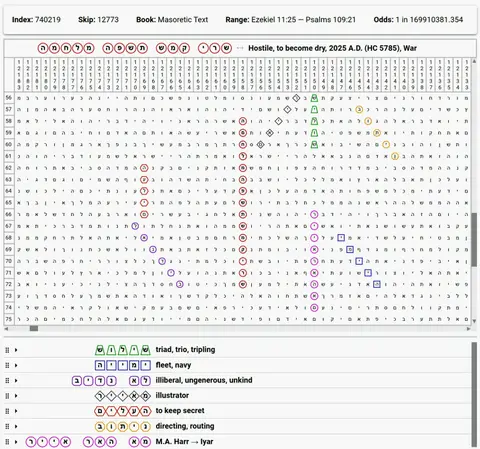480x449 pixels.
Task: Click the grid's horizontal scrollbar right arrow
Action: click(x=468, y=329)
